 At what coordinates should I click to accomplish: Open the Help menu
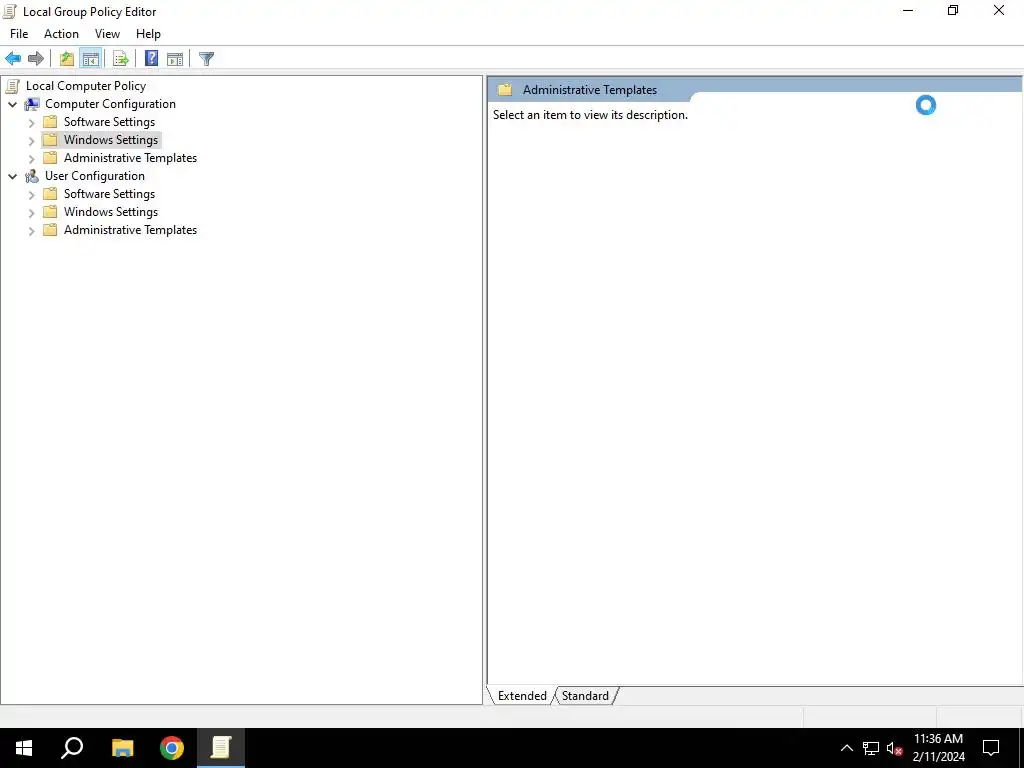point(148,34)
